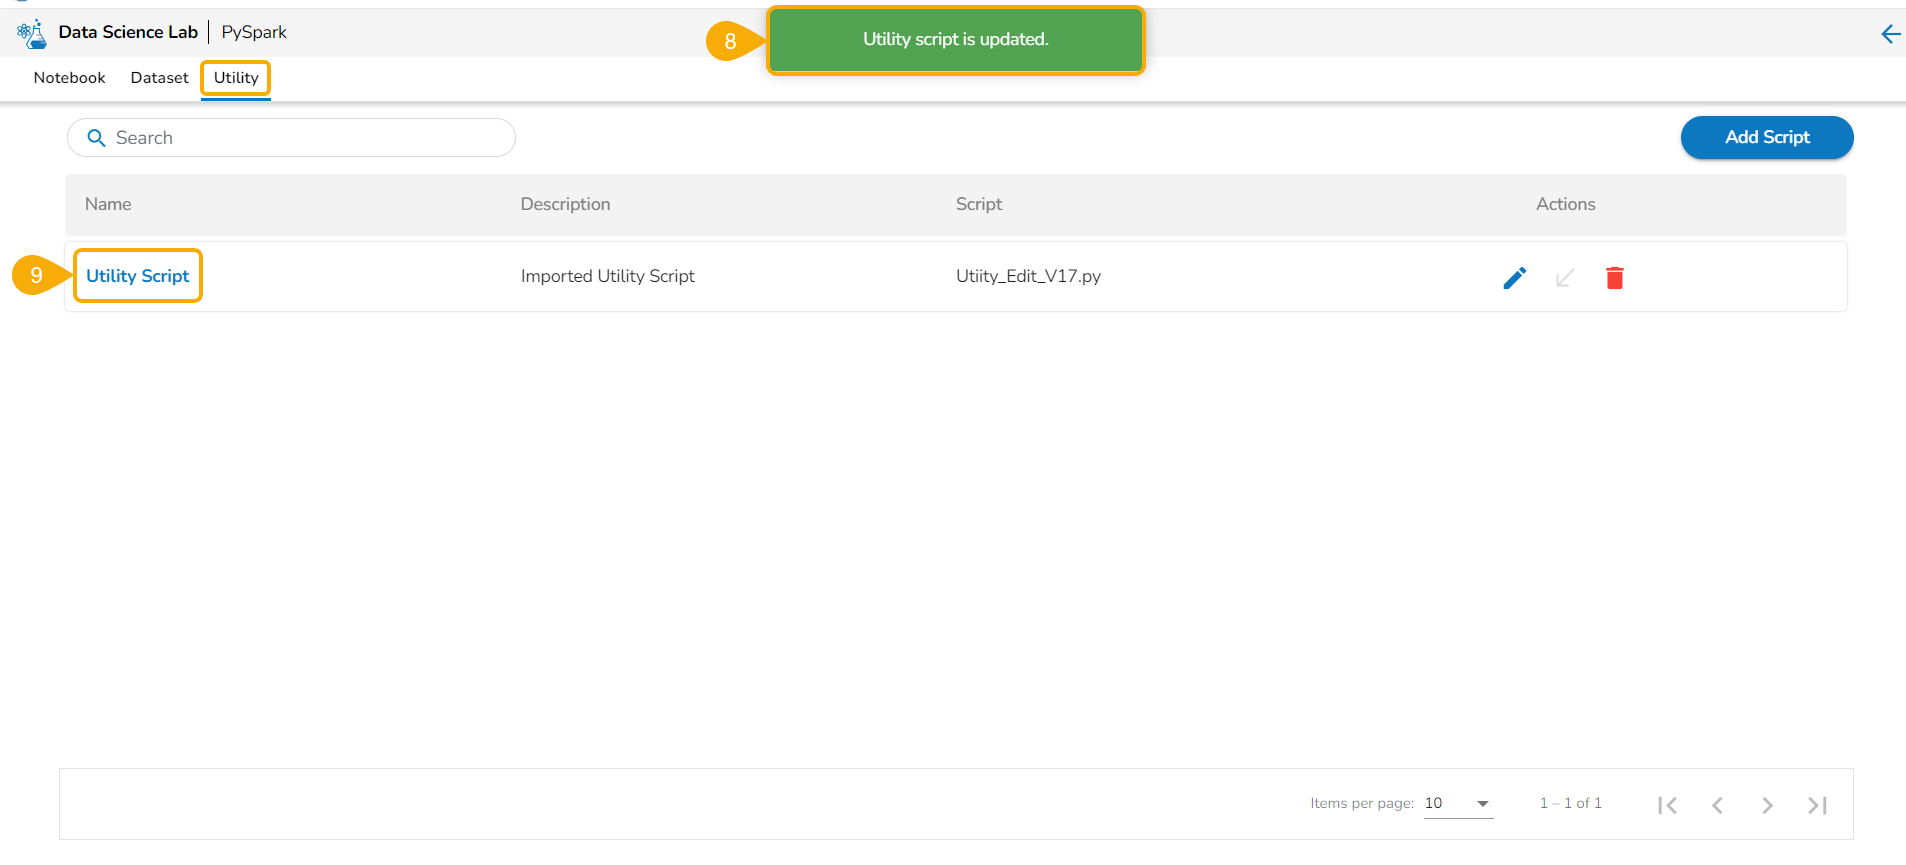The image size is (1906, 865).
Task: Delete Utility Script with the trash icon
Action: click(1615, 278)
